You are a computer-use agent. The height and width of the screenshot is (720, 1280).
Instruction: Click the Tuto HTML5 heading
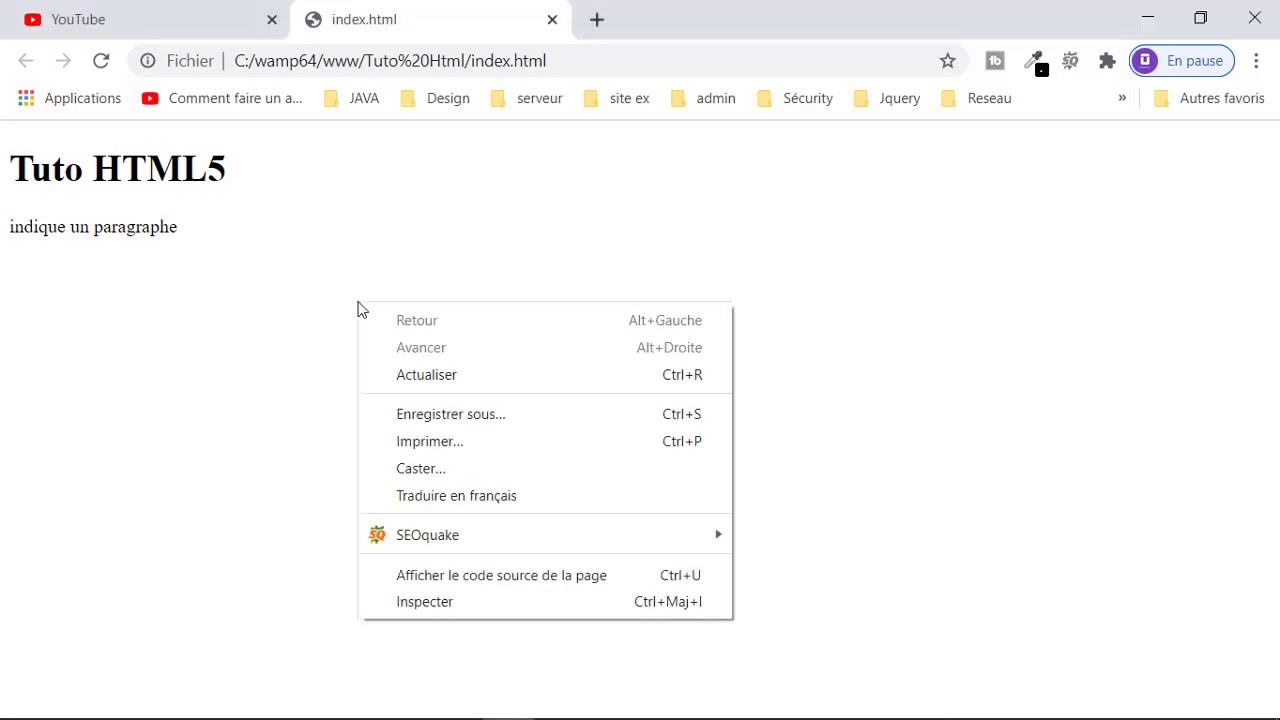(x=118, y=169)
